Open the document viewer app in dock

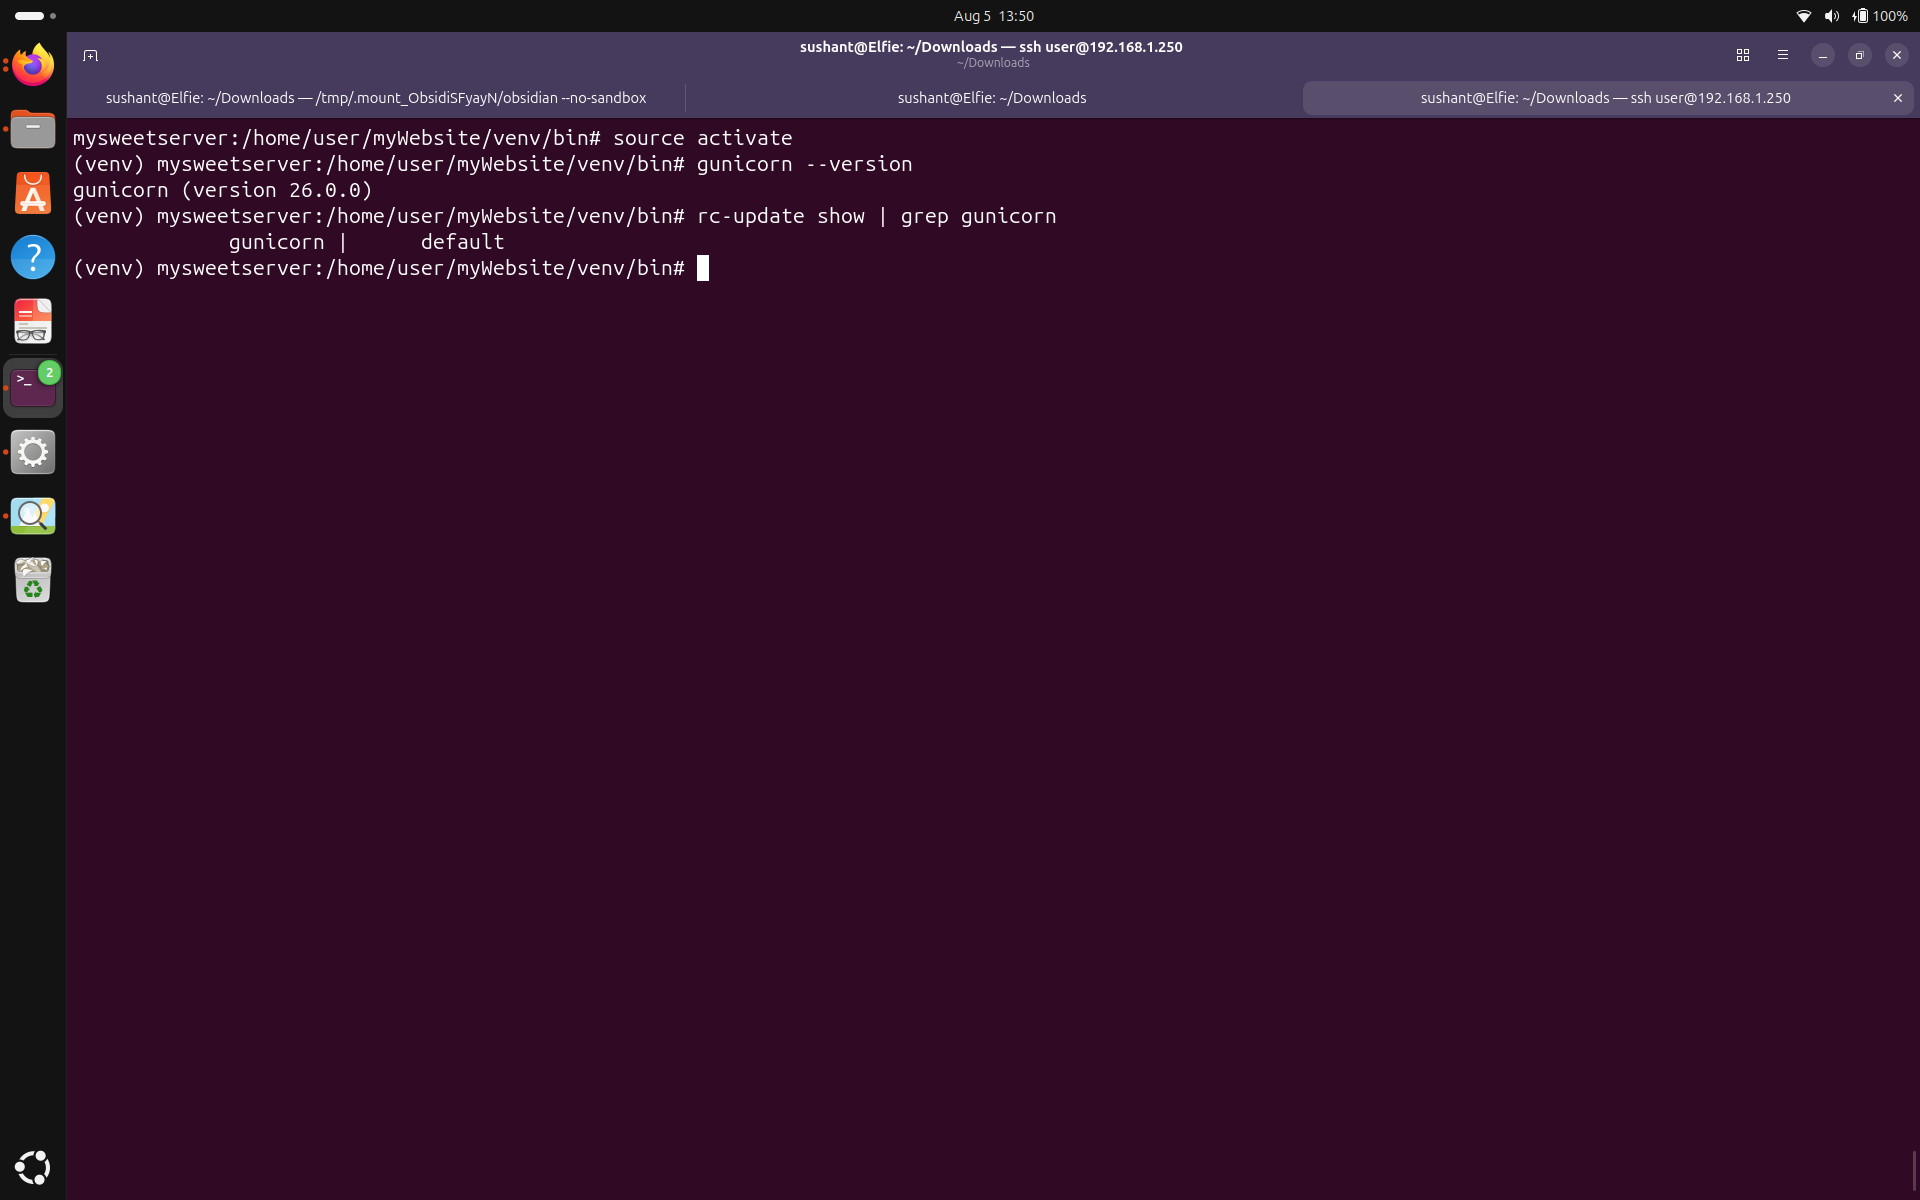click(33, 322)
